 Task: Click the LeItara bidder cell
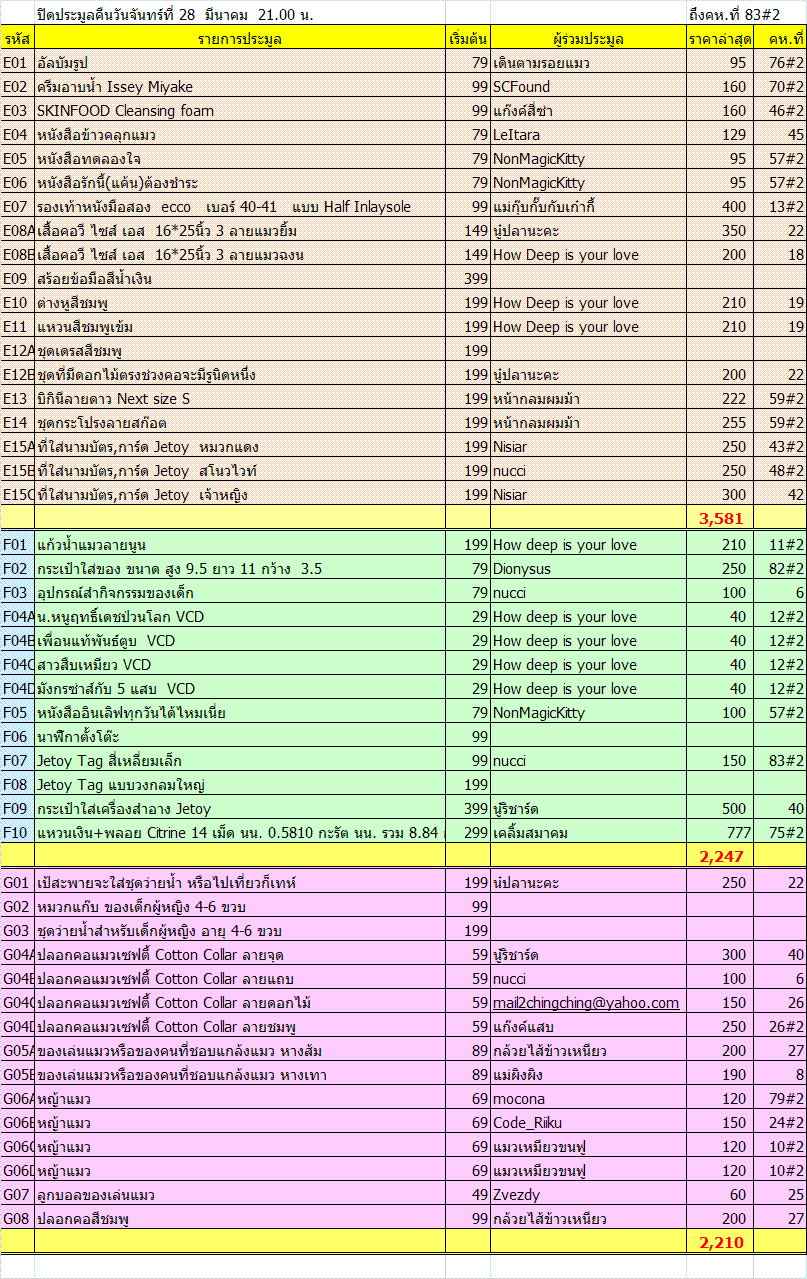click(588, 135)
